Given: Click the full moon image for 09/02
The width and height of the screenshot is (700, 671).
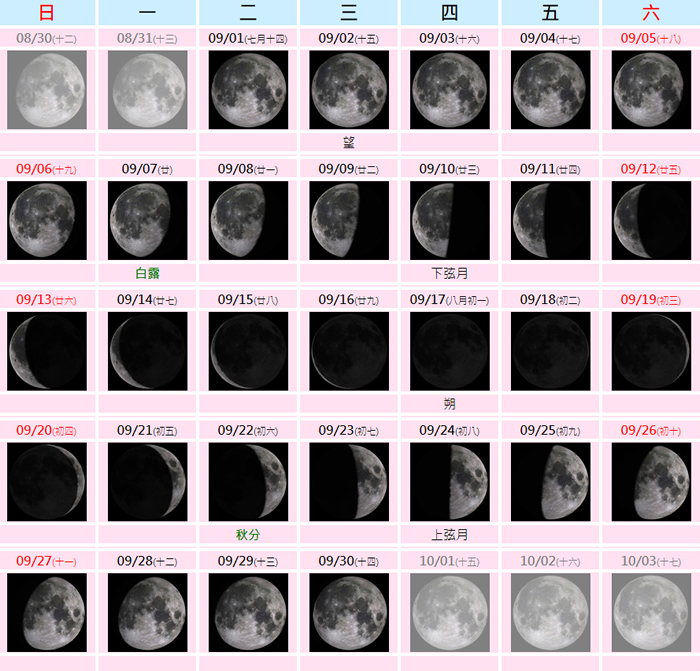Looking at the screenshot, I should (349, 90).
